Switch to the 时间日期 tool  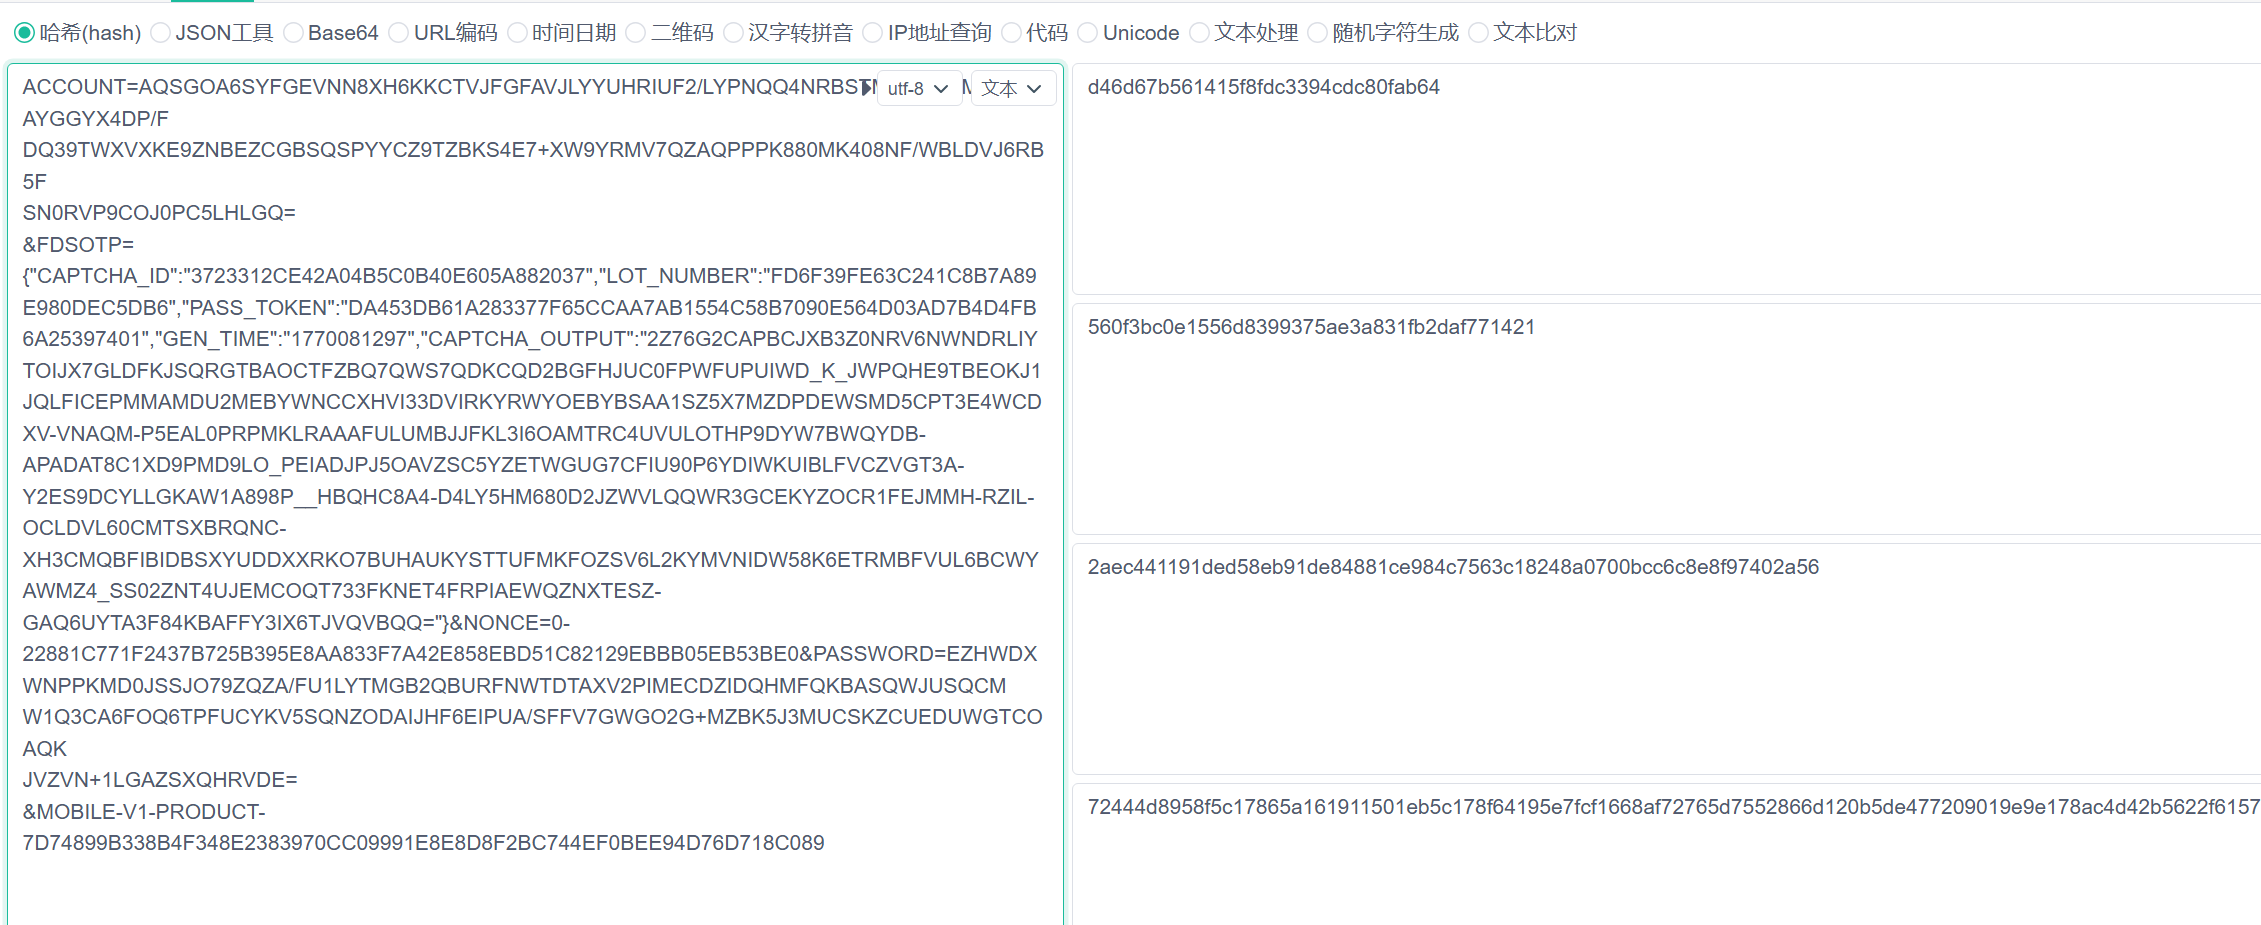pos(518,33)
